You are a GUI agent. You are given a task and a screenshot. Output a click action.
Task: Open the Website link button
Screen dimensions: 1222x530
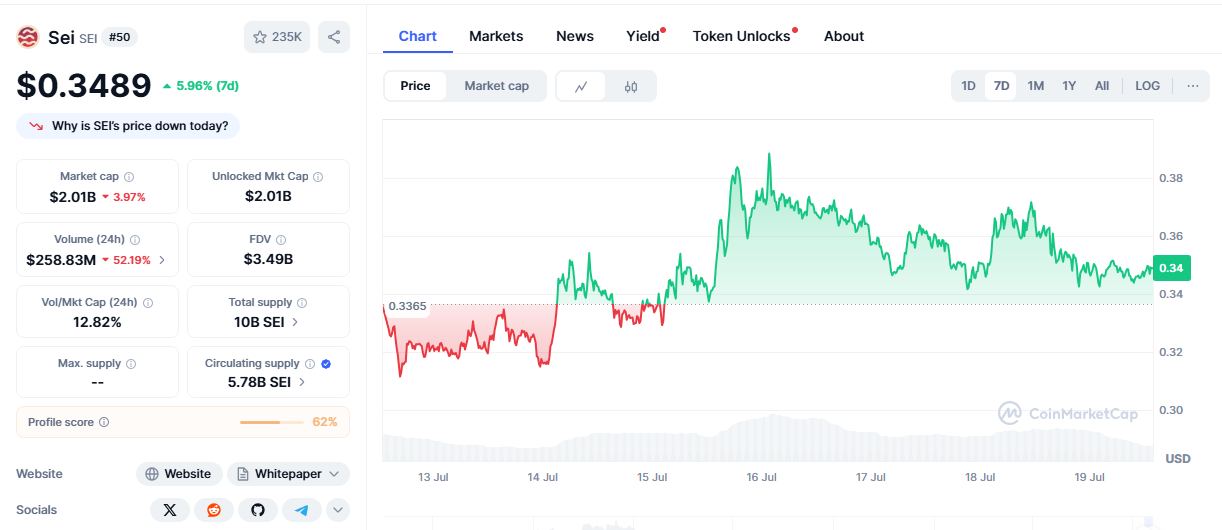[179, 474]
